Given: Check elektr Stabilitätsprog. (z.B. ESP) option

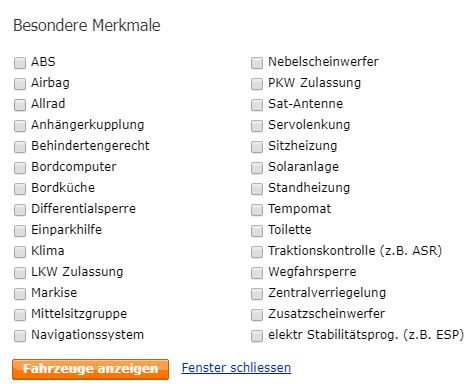Looking at the screenshot, I should 257,336.
